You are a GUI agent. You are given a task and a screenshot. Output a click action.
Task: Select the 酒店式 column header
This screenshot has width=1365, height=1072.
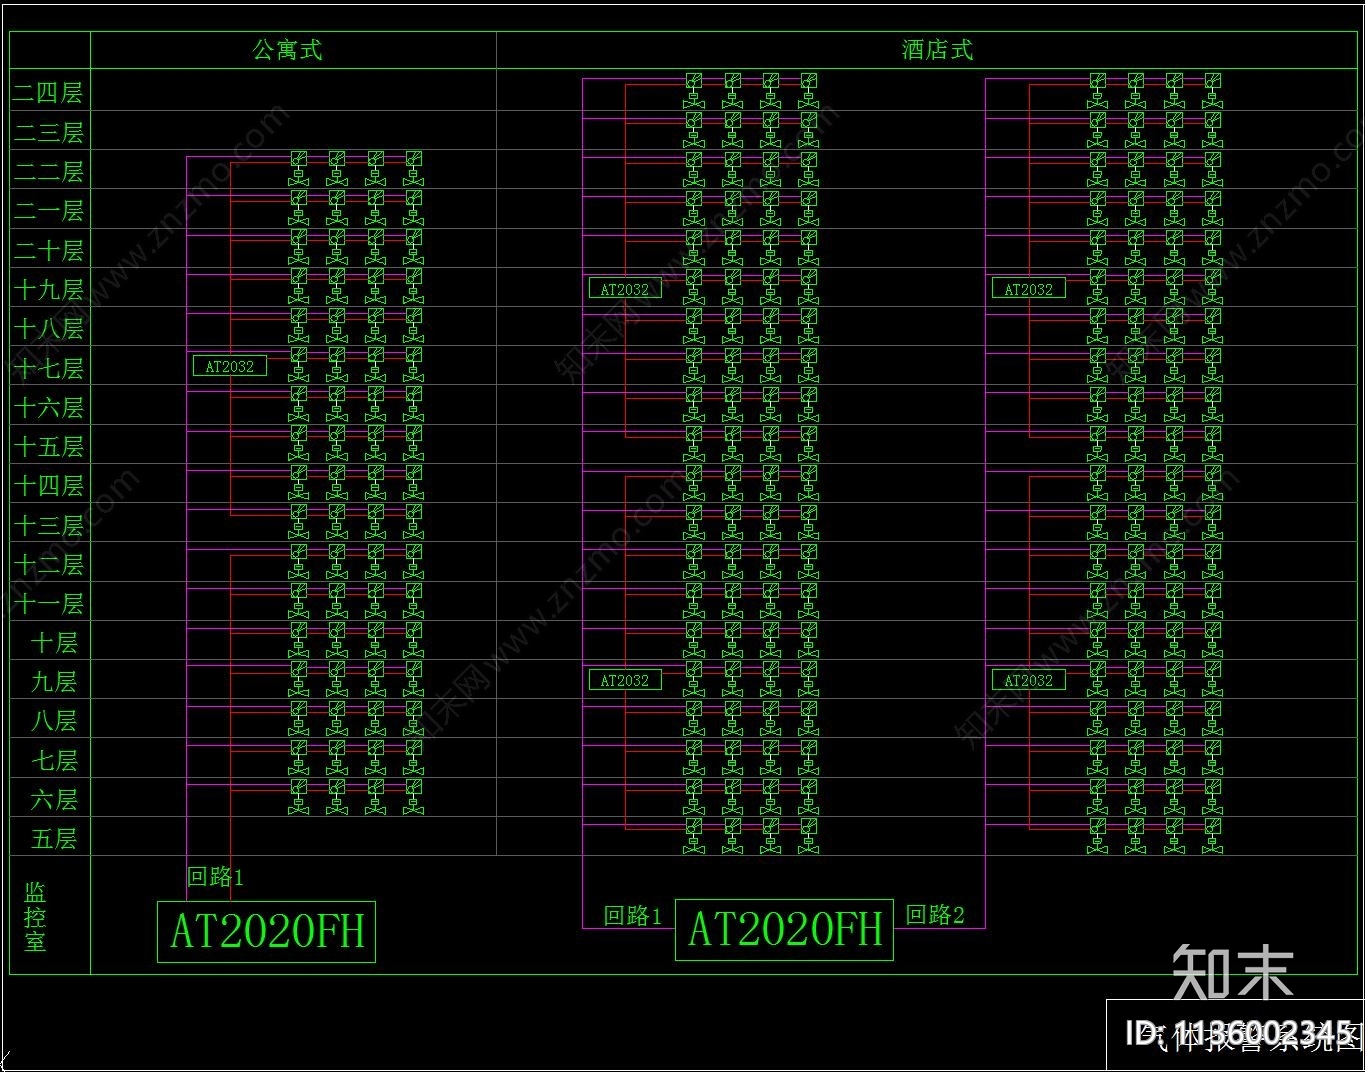(x=937, y=50)
